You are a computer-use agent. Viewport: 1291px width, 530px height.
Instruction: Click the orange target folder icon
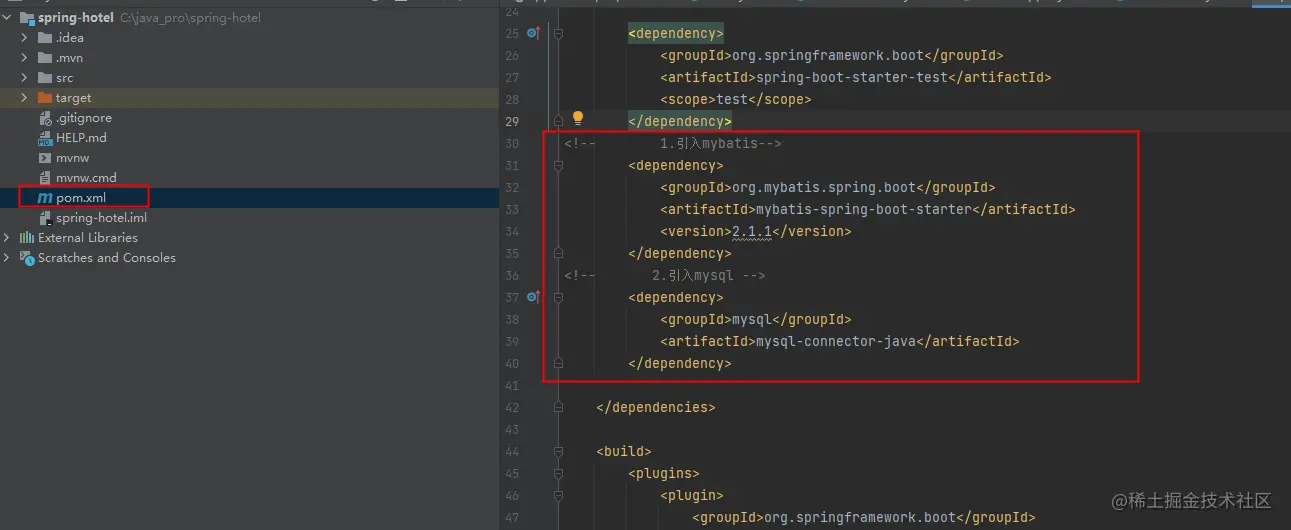45,98
